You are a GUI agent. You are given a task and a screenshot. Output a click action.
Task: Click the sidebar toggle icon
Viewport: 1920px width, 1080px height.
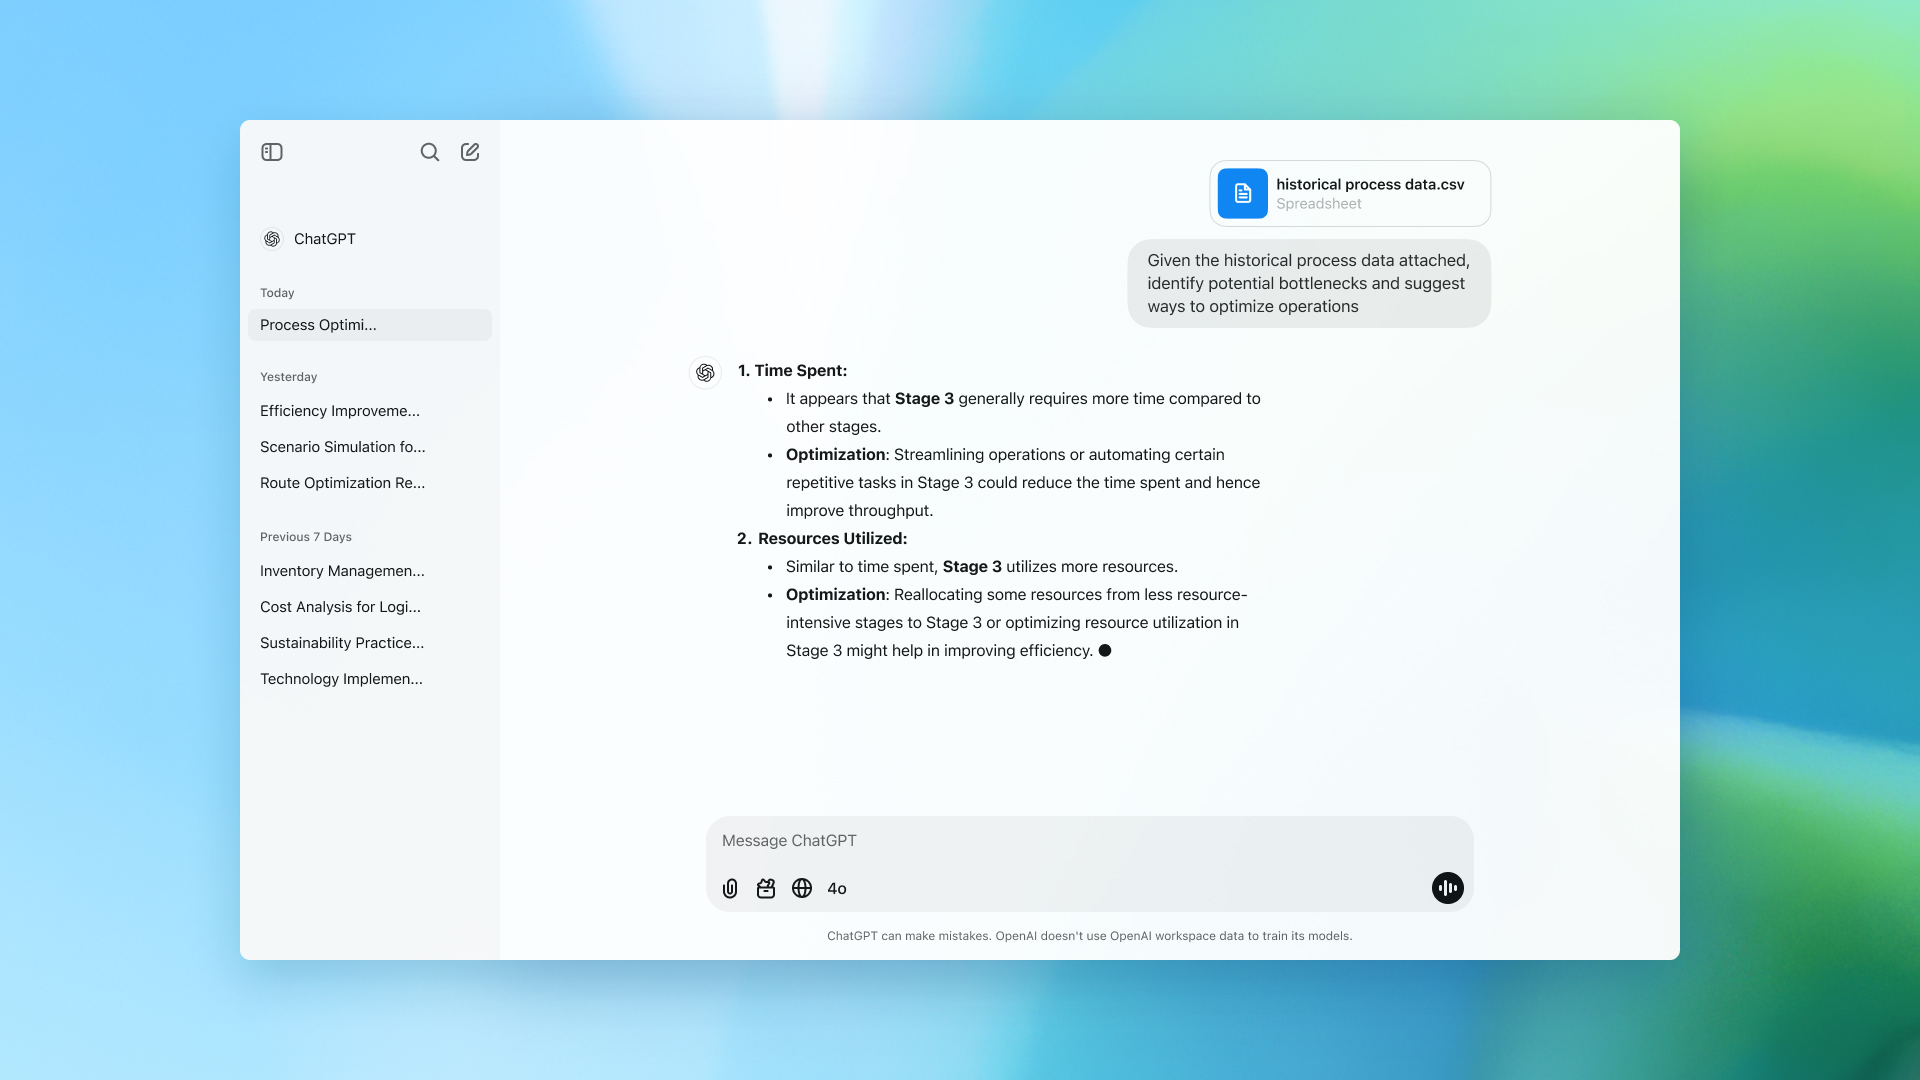(x=273, y=150)
